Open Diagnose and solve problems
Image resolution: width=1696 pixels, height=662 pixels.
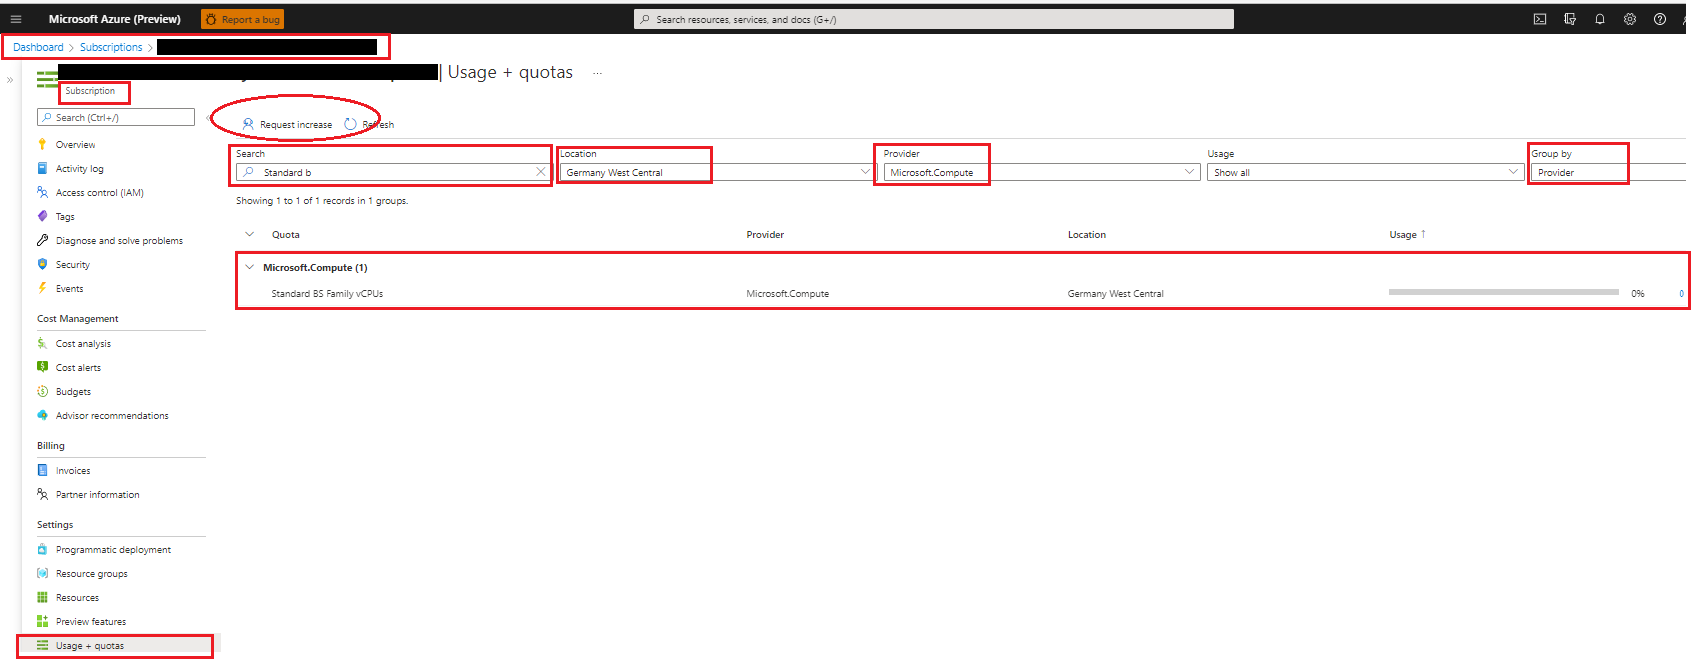tap(119, 241)
